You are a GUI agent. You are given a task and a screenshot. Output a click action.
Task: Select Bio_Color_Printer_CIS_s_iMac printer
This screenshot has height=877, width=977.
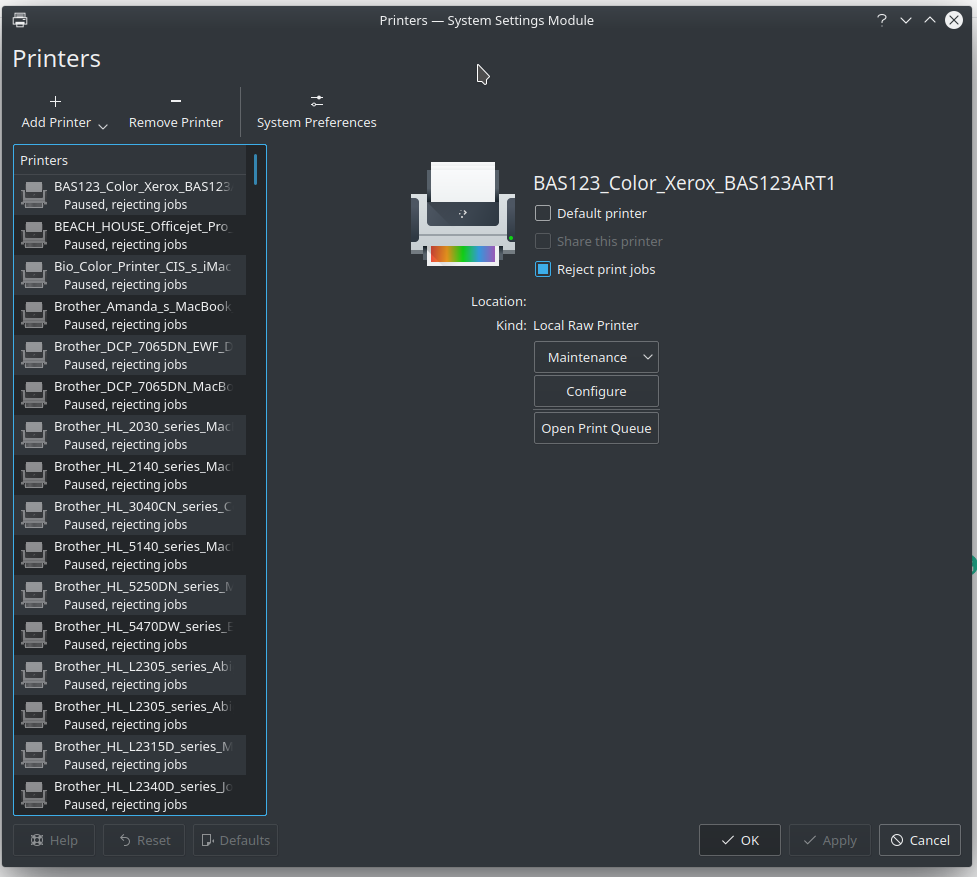(130, 275)
